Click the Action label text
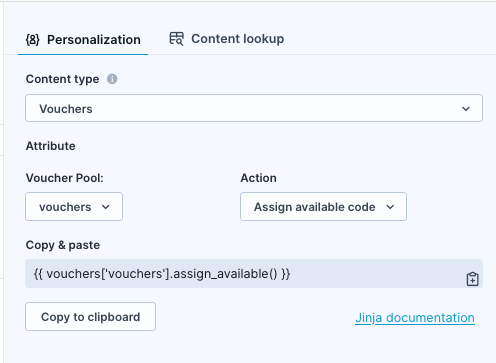The width and height of the screenshot is (496, 363). coord(259,178)
